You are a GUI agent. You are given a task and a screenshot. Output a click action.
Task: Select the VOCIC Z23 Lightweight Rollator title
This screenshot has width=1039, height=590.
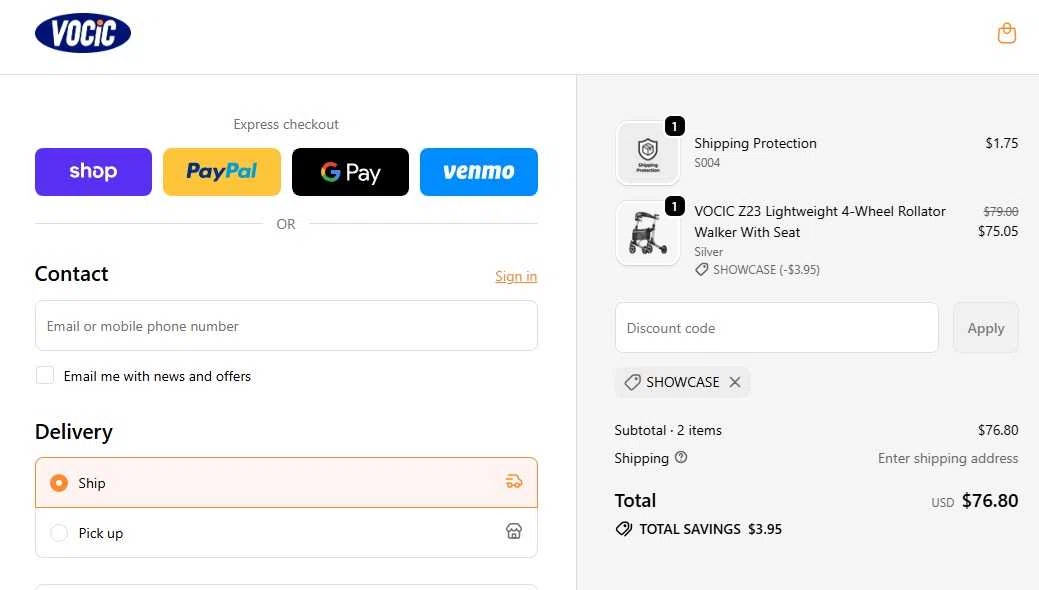pyautogui.click(x=820, y=221)
